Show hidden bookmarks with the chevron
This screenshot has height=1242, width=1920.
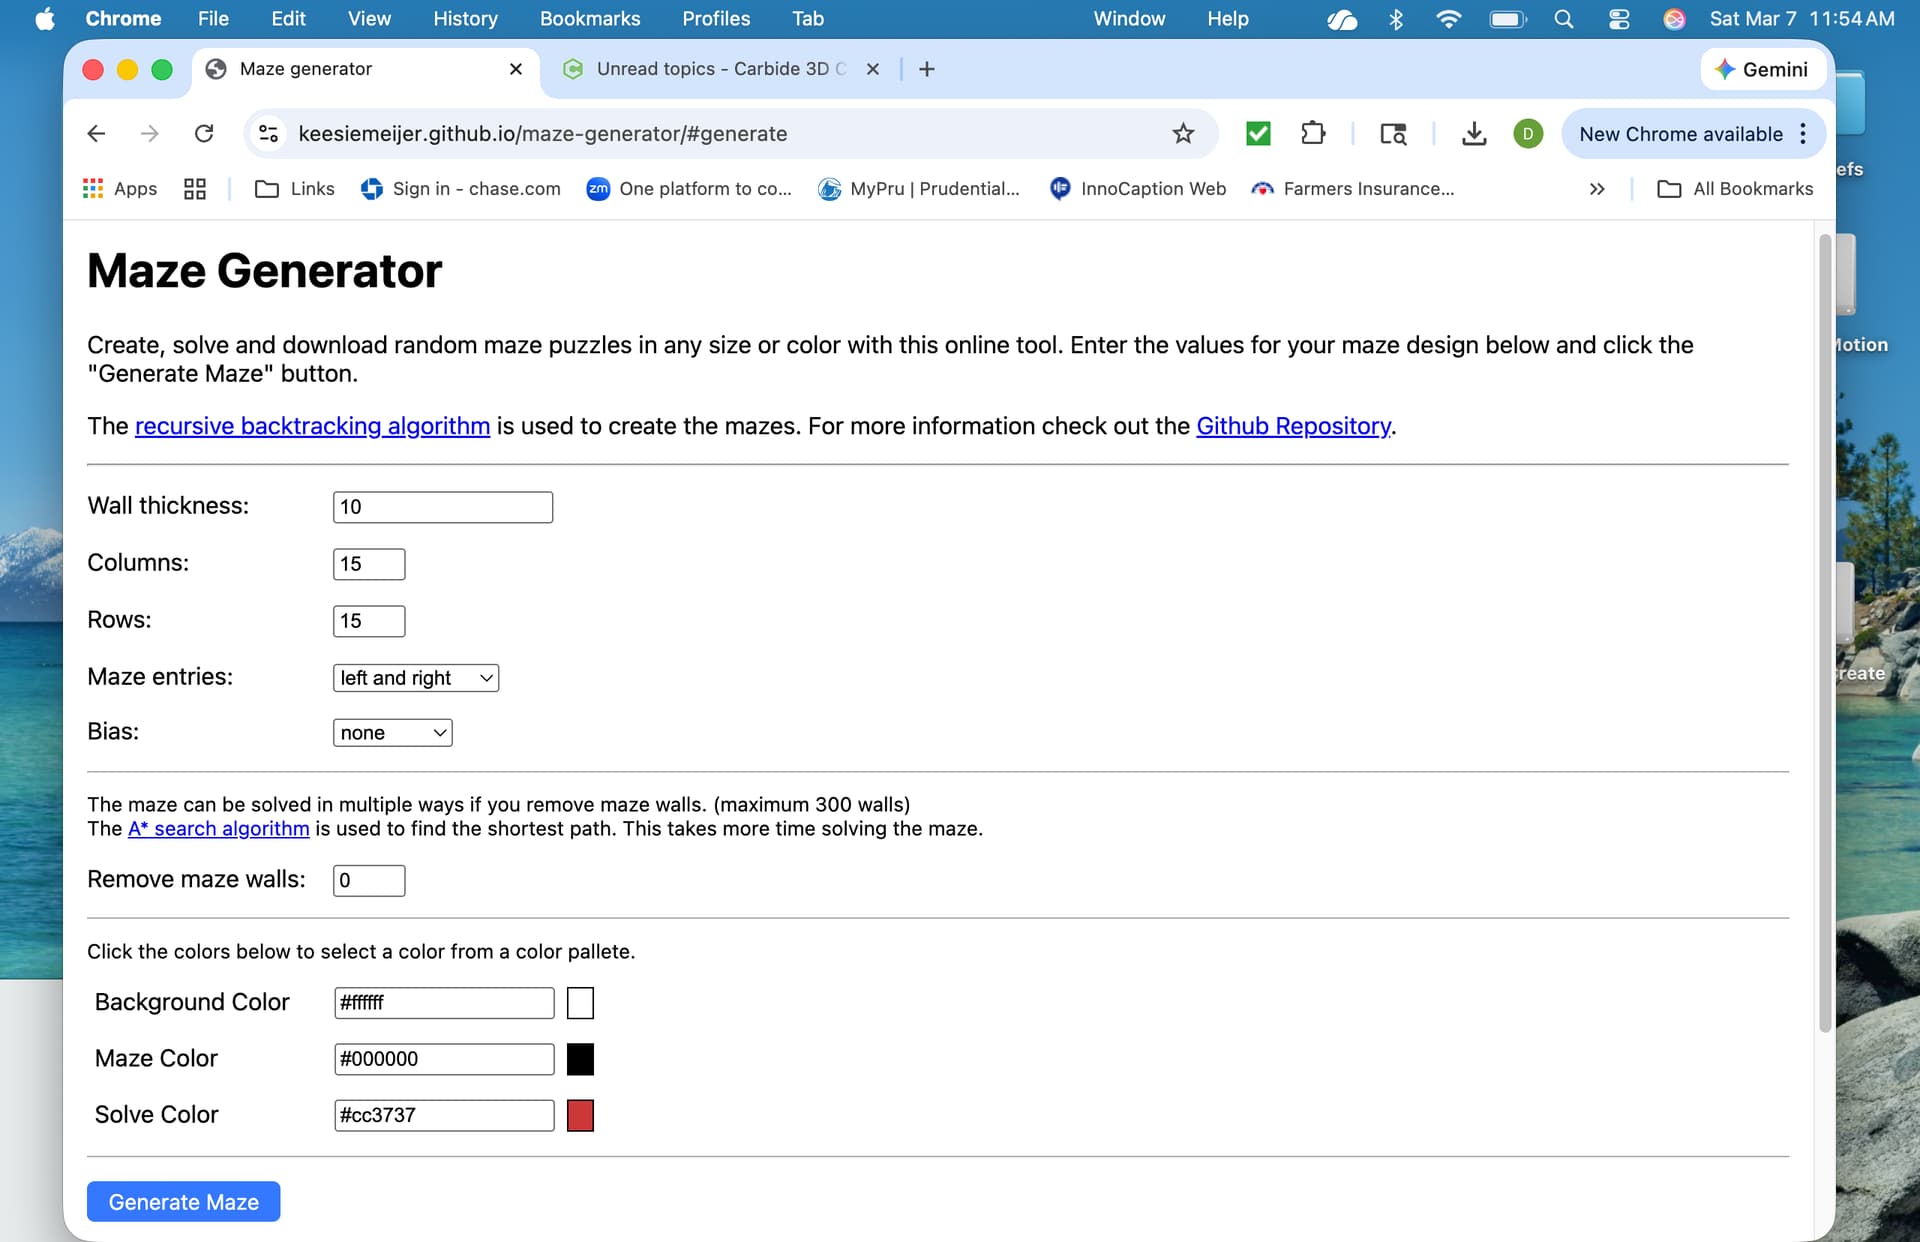1597,189
